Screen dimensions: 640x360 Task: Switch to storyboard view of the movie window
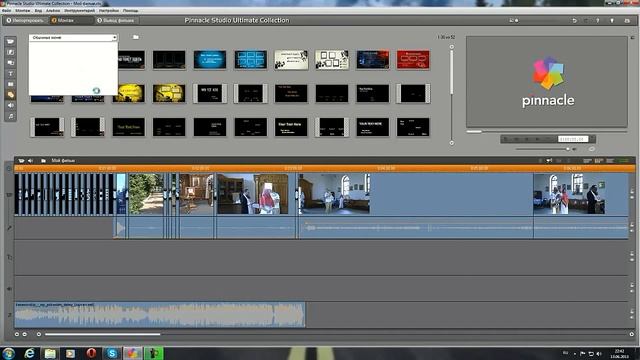pos(587,161)
